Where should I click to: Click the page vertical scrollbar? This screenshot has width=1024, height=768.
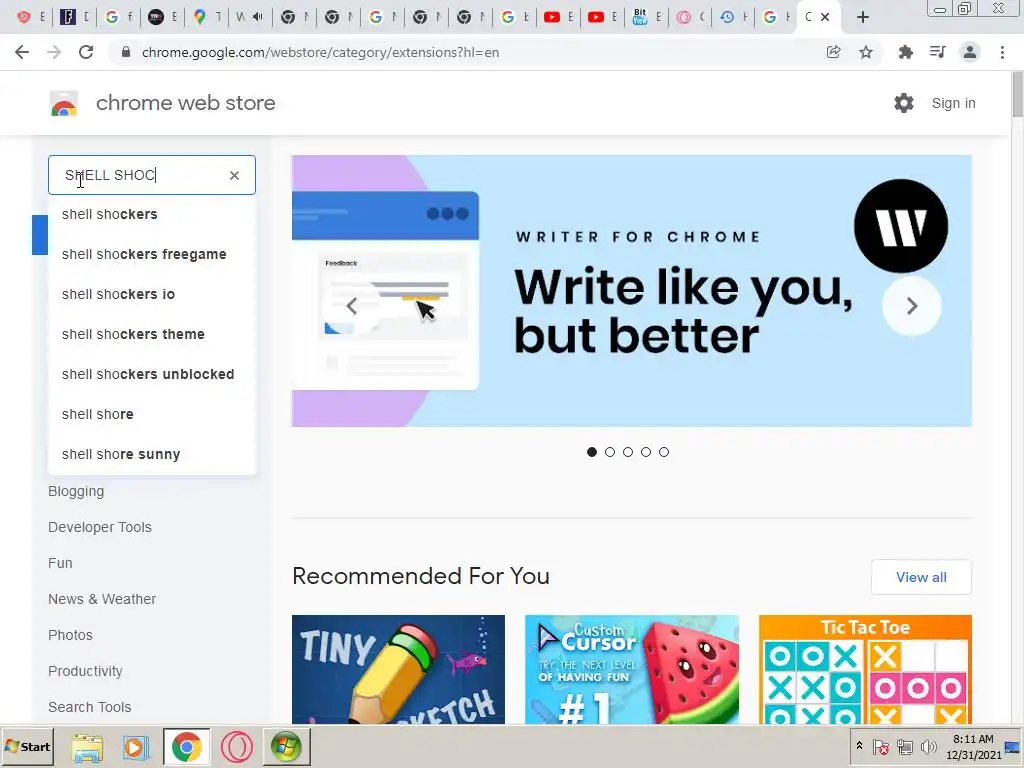(x=1017, y=96)
